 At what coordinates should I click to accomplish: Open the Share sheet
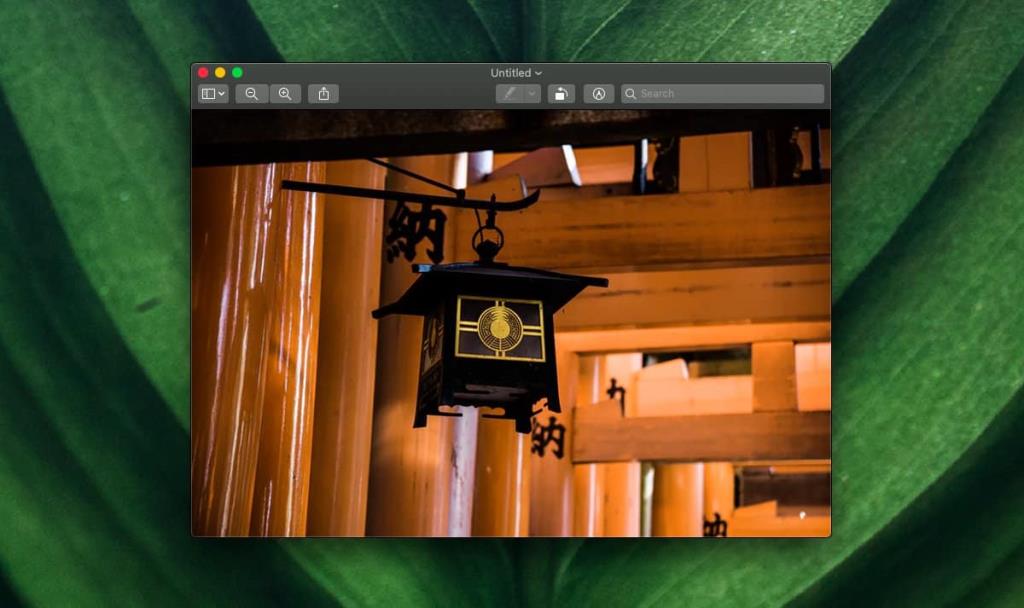click(x=322, y=93)
